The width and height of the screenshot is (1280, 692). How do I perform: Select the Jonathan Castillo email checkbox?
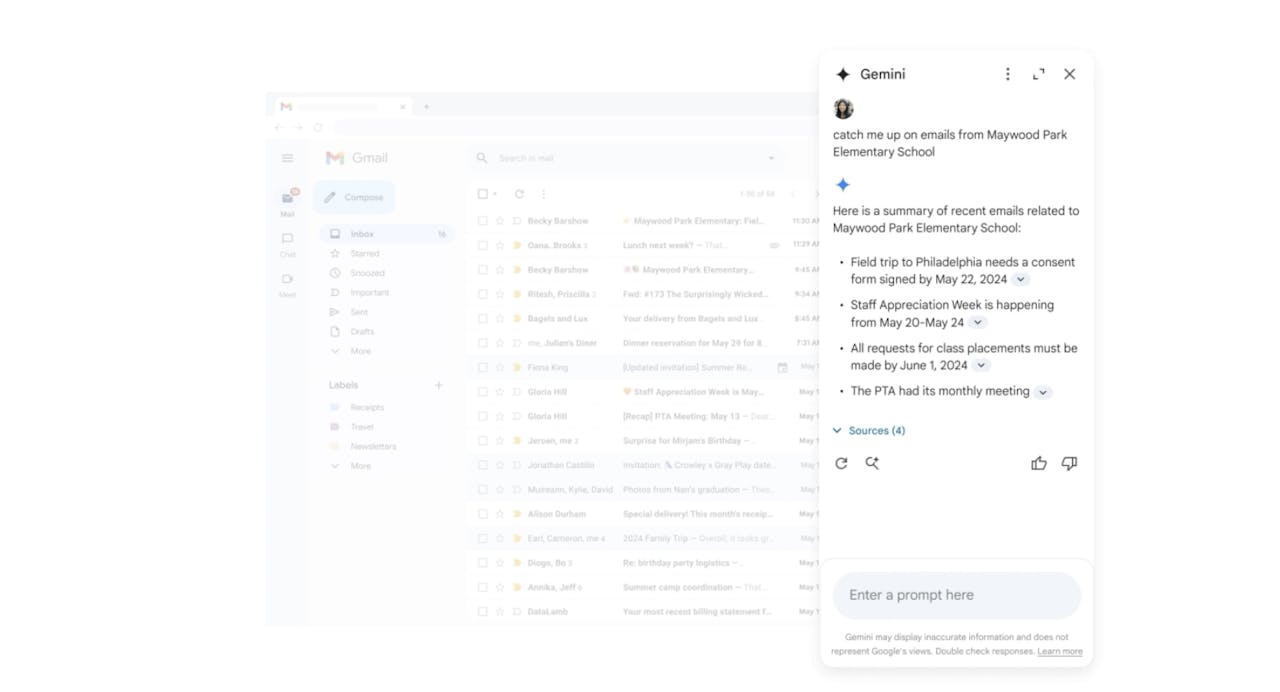click(483, 465)
